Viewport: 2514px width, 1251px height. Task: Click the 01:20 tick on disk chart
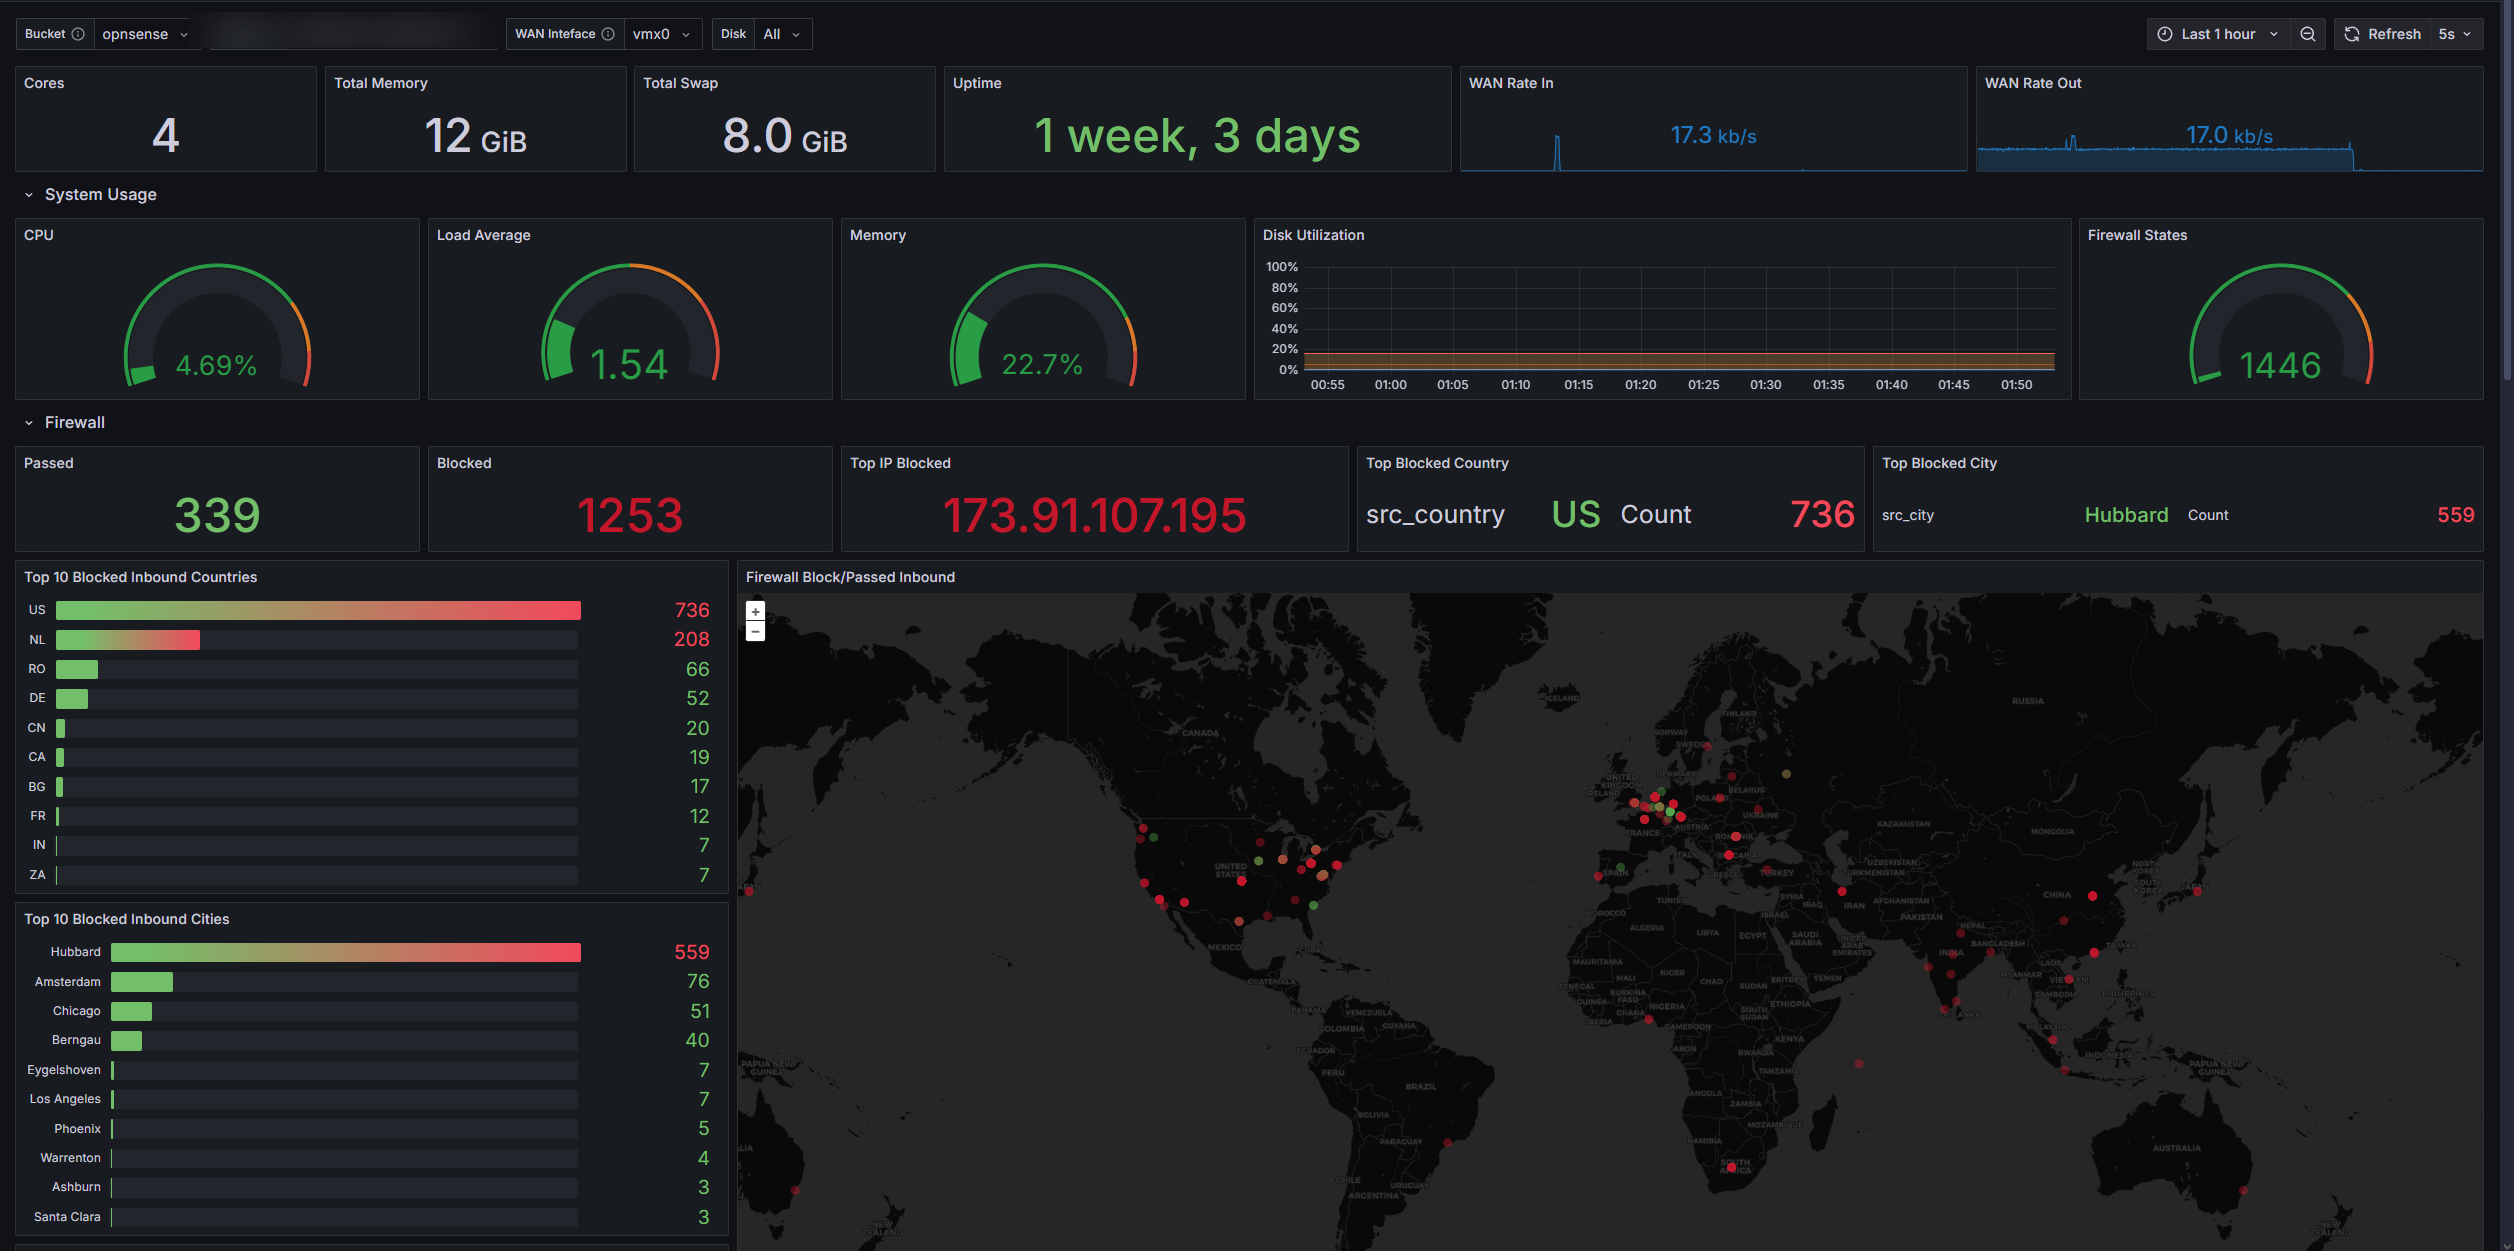coord(1641,385)
